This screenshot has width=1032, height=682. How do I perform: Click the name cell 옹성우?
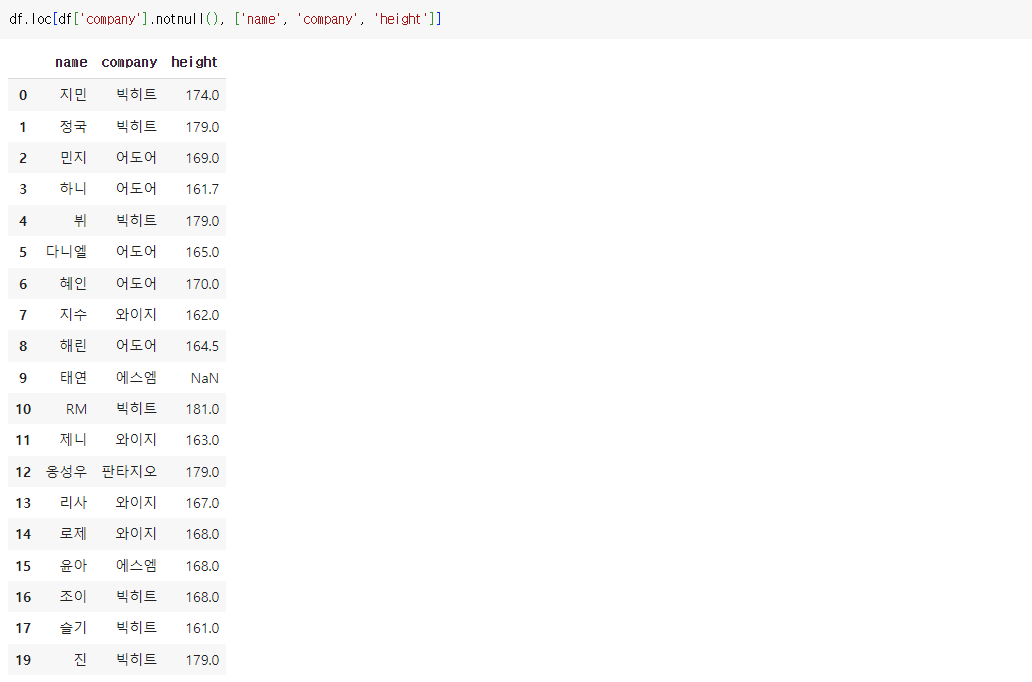66,472
